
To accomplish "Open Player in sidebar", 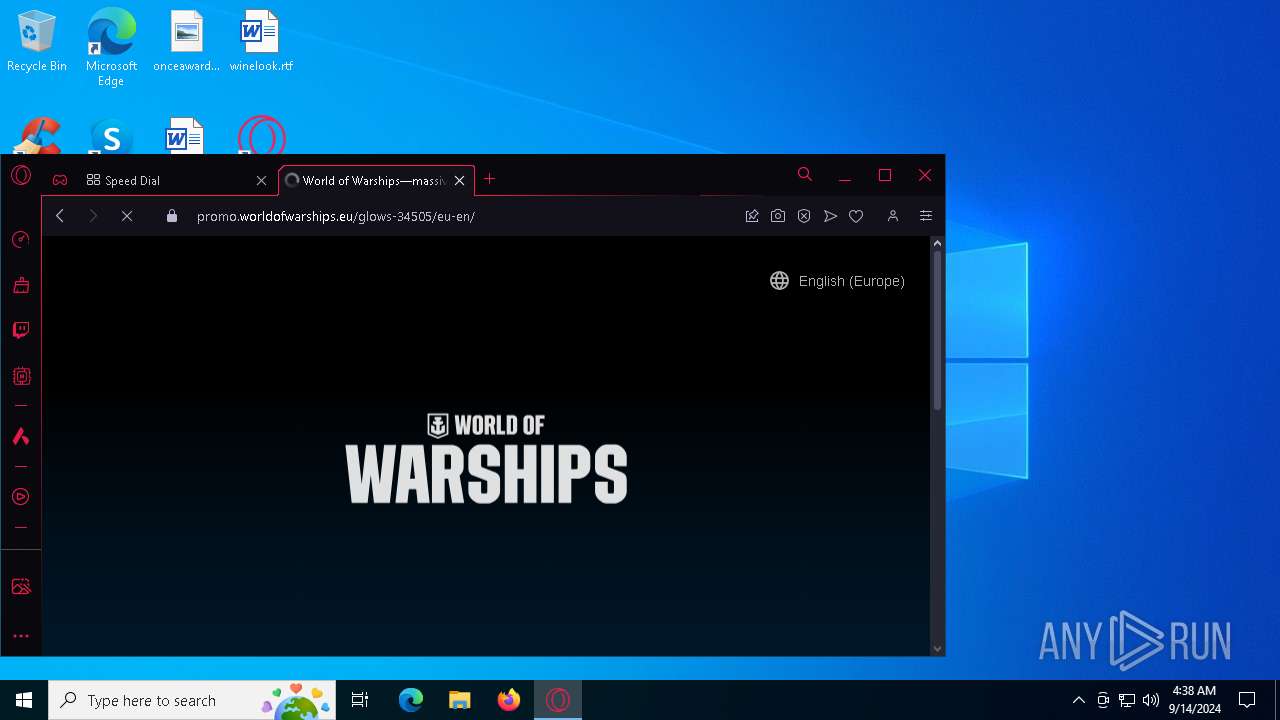I will [x=21, y=497].
